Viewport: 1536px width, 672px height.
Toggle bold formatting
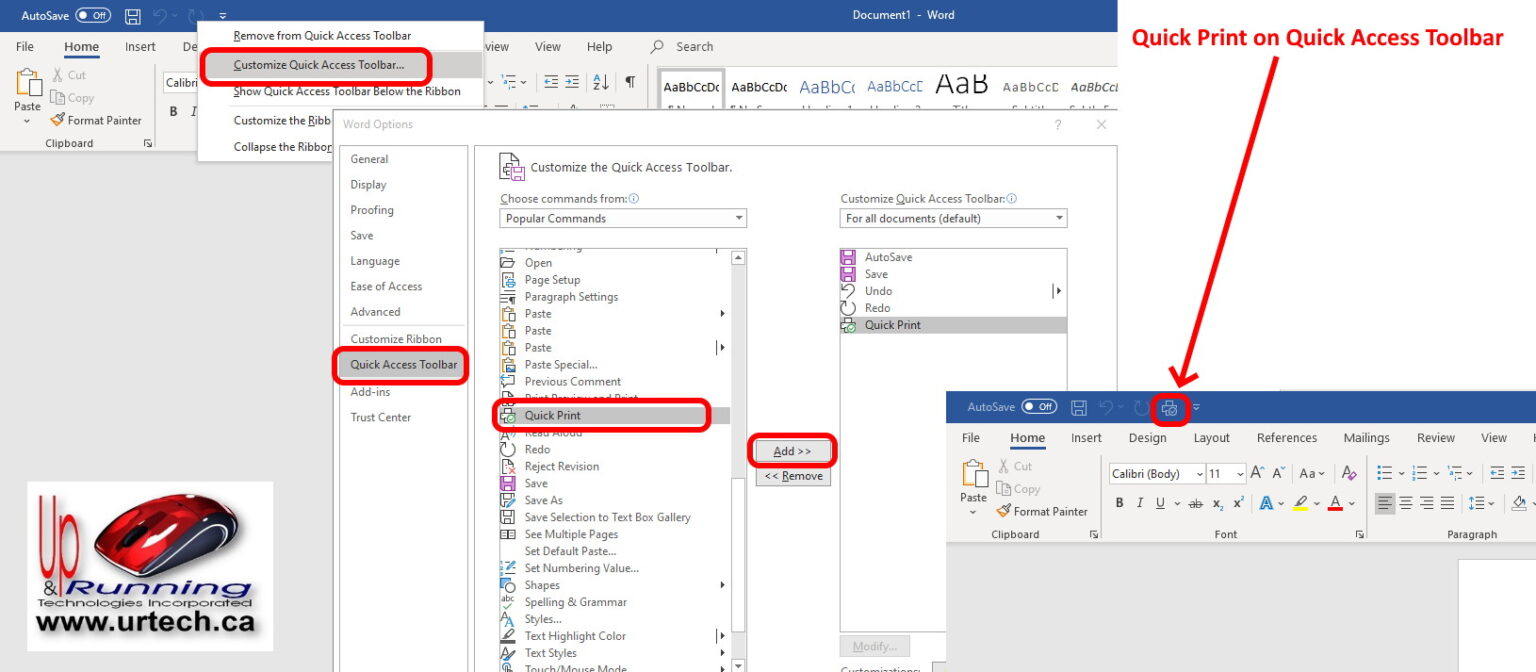pyautogui.click(x=1119, y=503)
